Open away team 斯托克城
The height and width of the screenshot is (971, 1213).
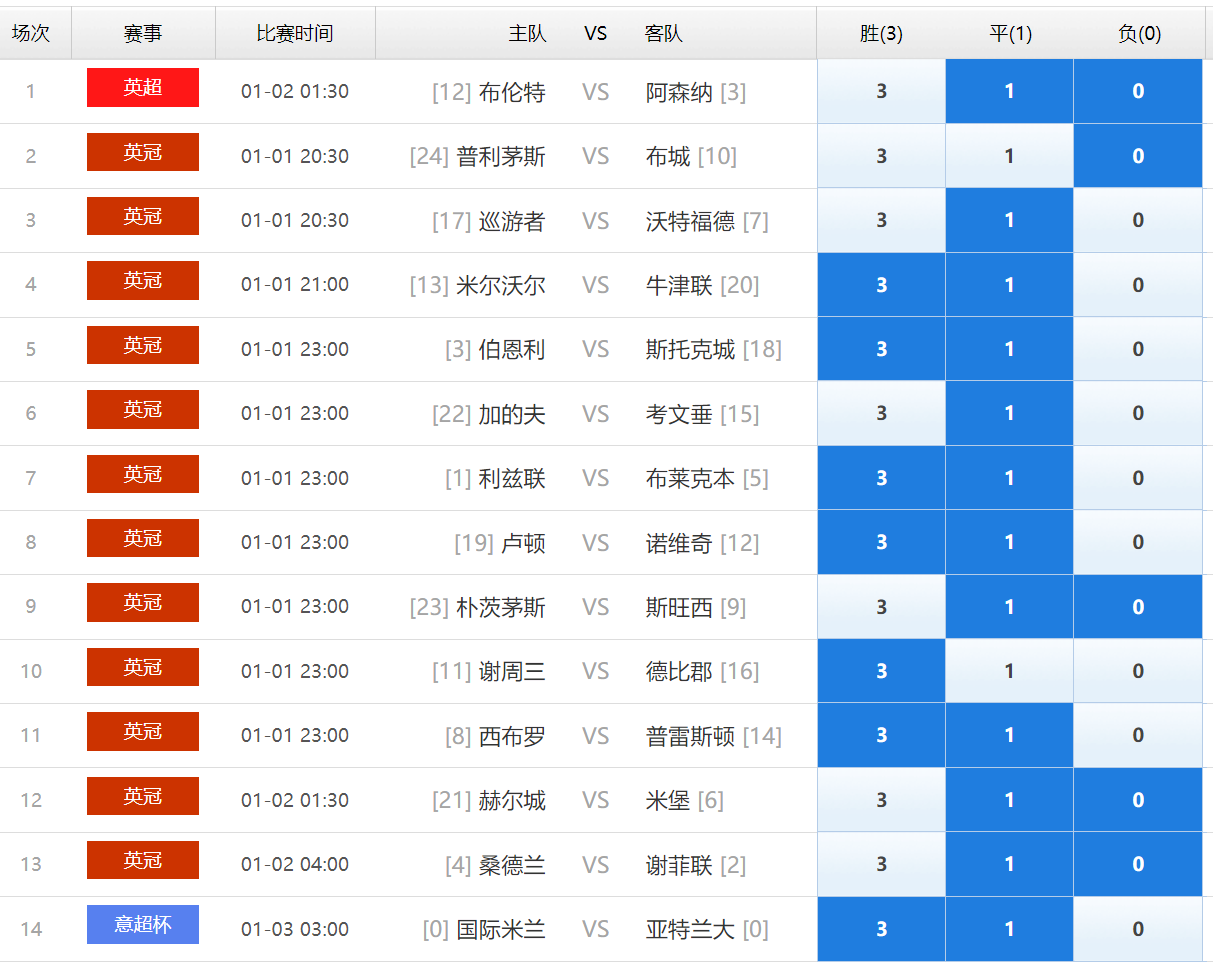pyautogui.click(x=690, y=350)
